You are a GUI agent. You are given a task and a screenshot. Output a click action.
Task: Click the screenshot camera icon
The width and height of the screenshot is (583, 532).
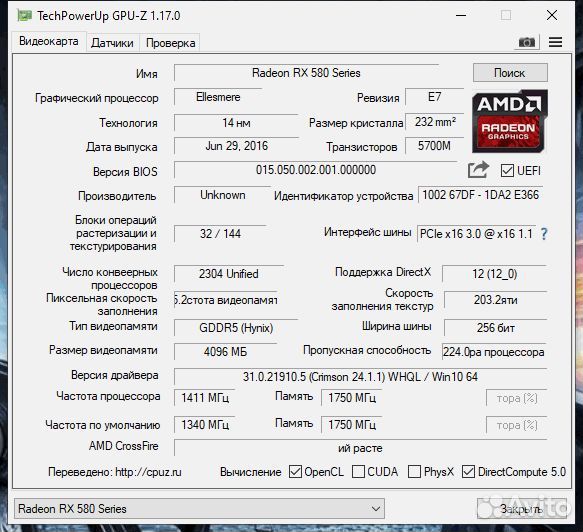tap(527, 42)
